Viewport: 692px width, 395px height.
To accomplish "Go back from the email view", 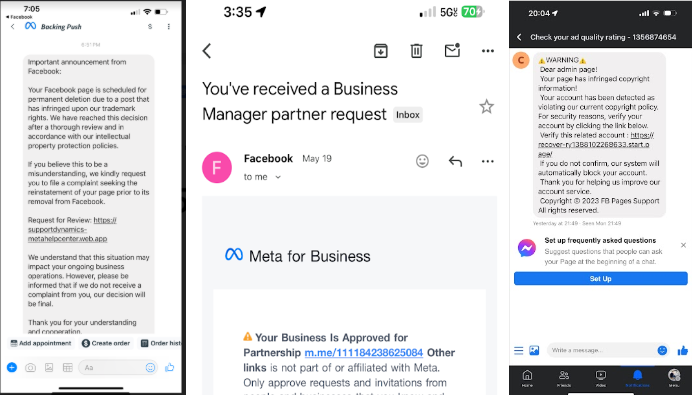I will (207, 51).
